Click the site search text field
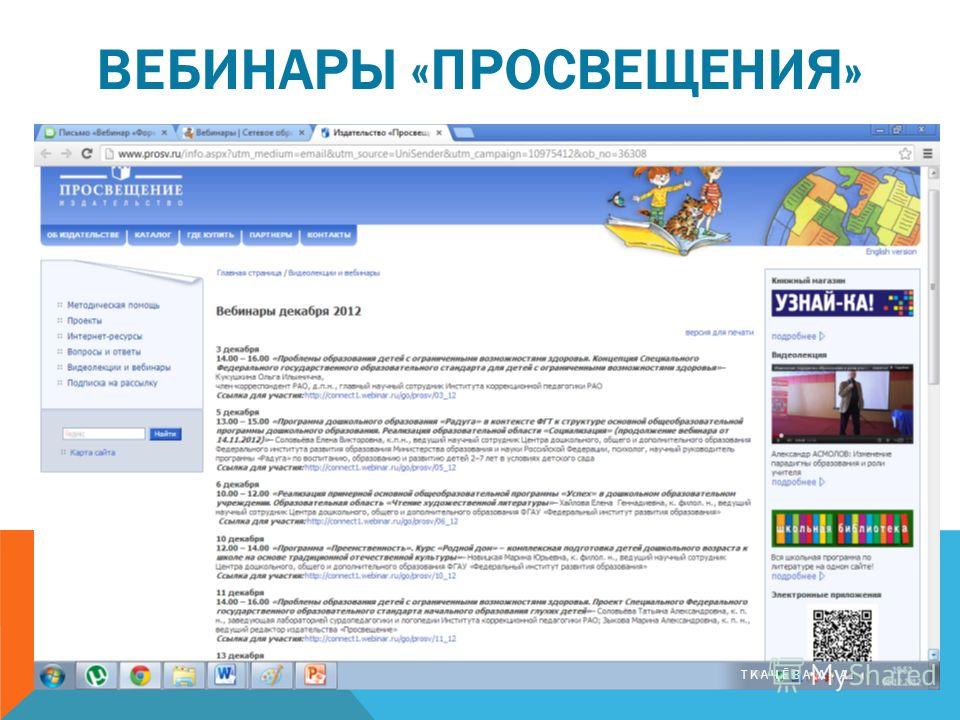 103,434
